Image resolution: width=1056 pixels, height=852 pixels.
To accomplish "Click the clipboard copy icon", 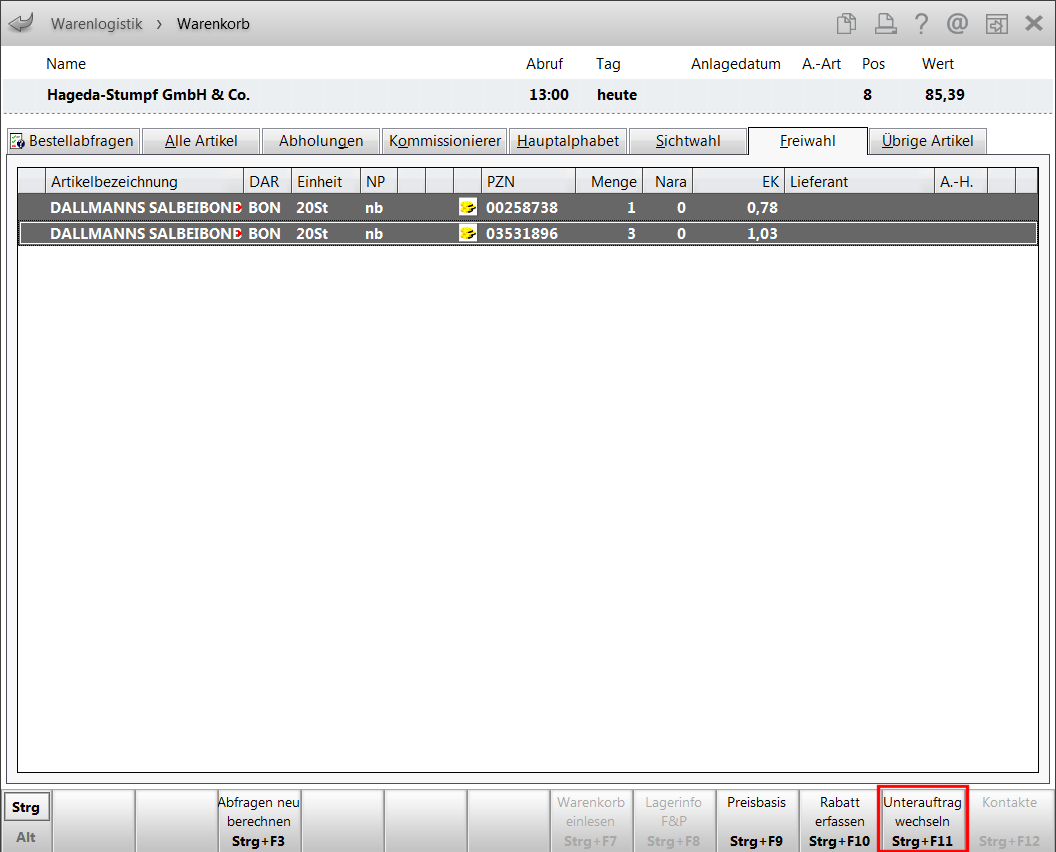I will pyautogui.click(x=846, y=24).
